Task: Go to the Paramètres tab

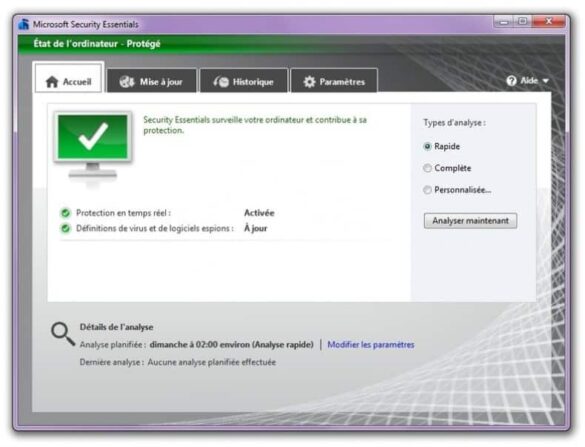Action: 334,81
